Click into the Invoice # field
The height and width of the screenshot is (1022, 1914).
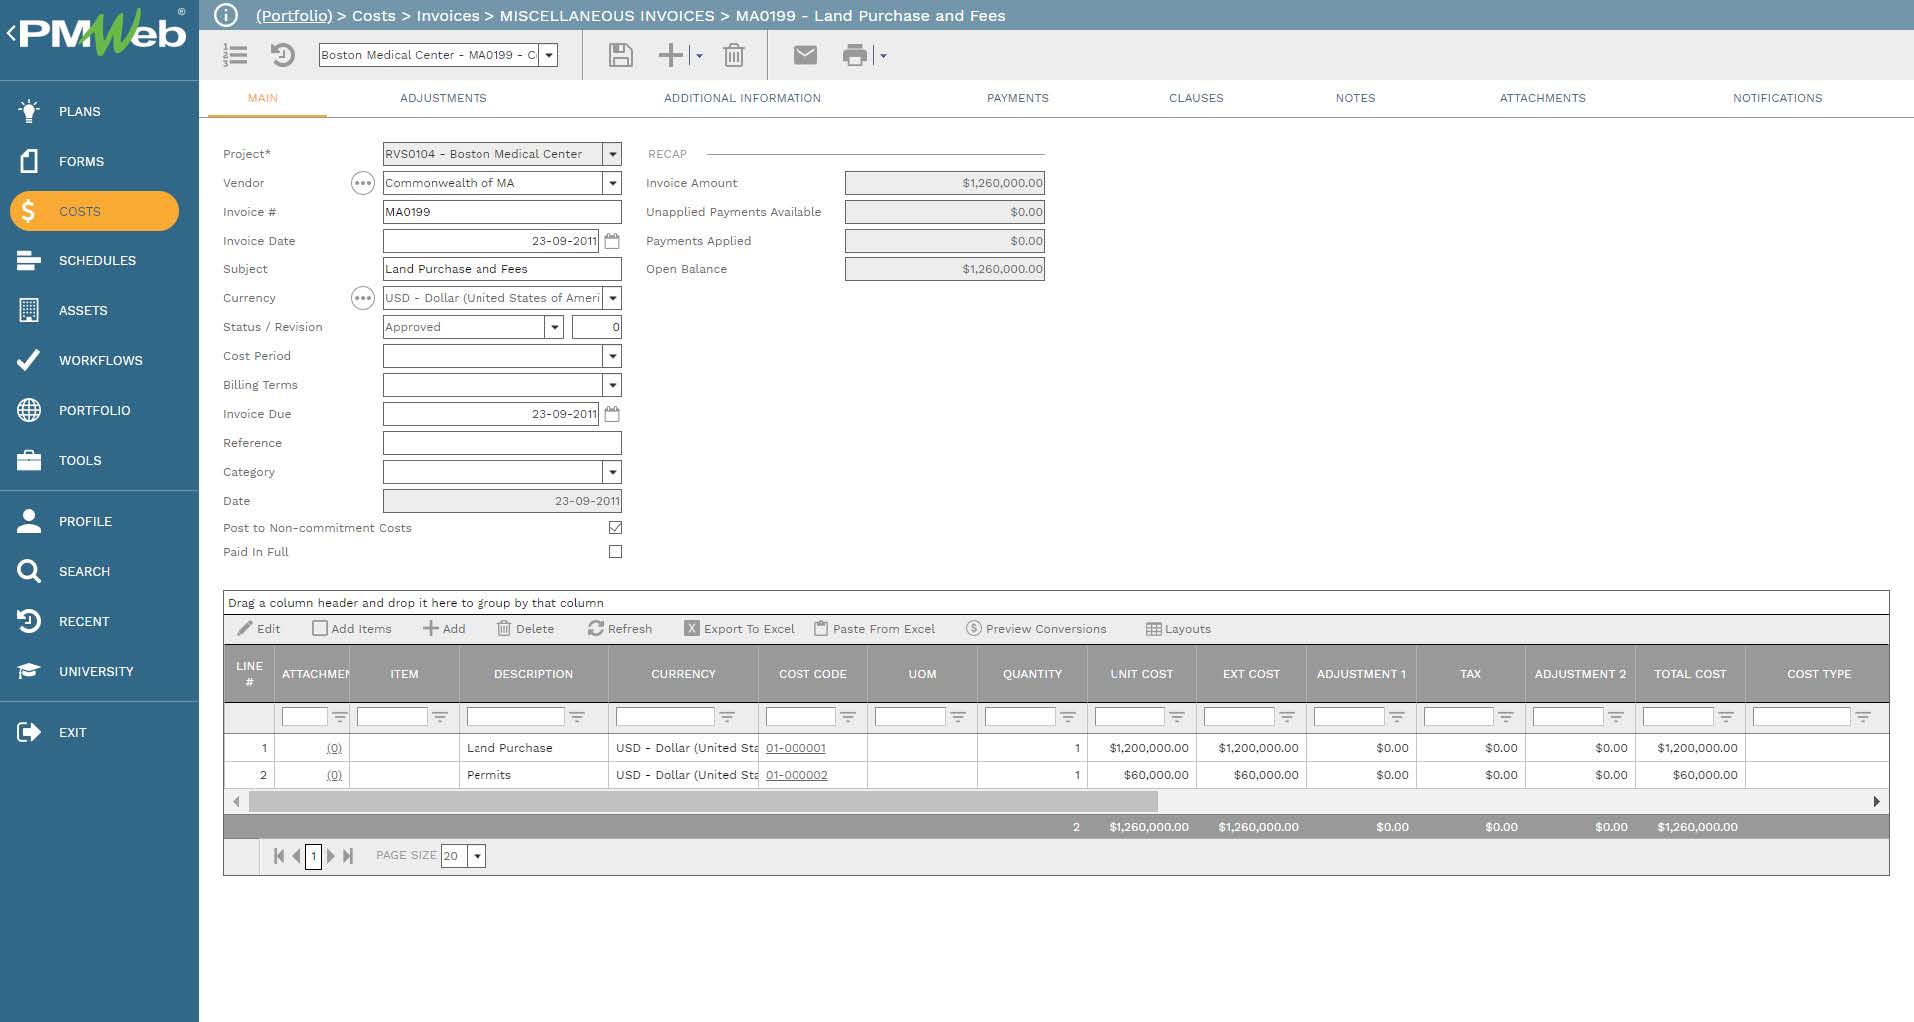[502, 212]
